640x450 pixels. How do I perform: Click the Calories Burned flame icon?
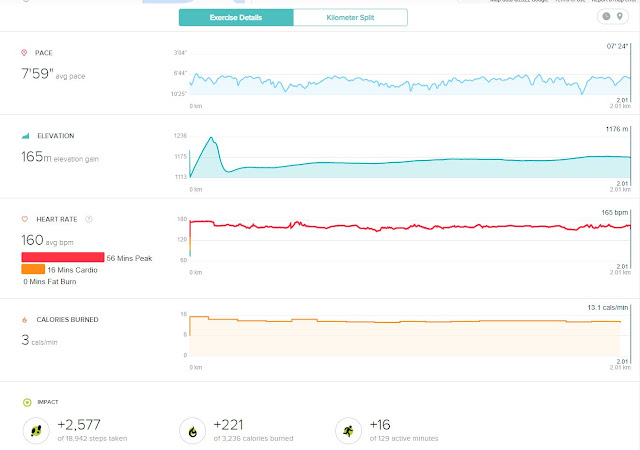(x=24, y=320)
